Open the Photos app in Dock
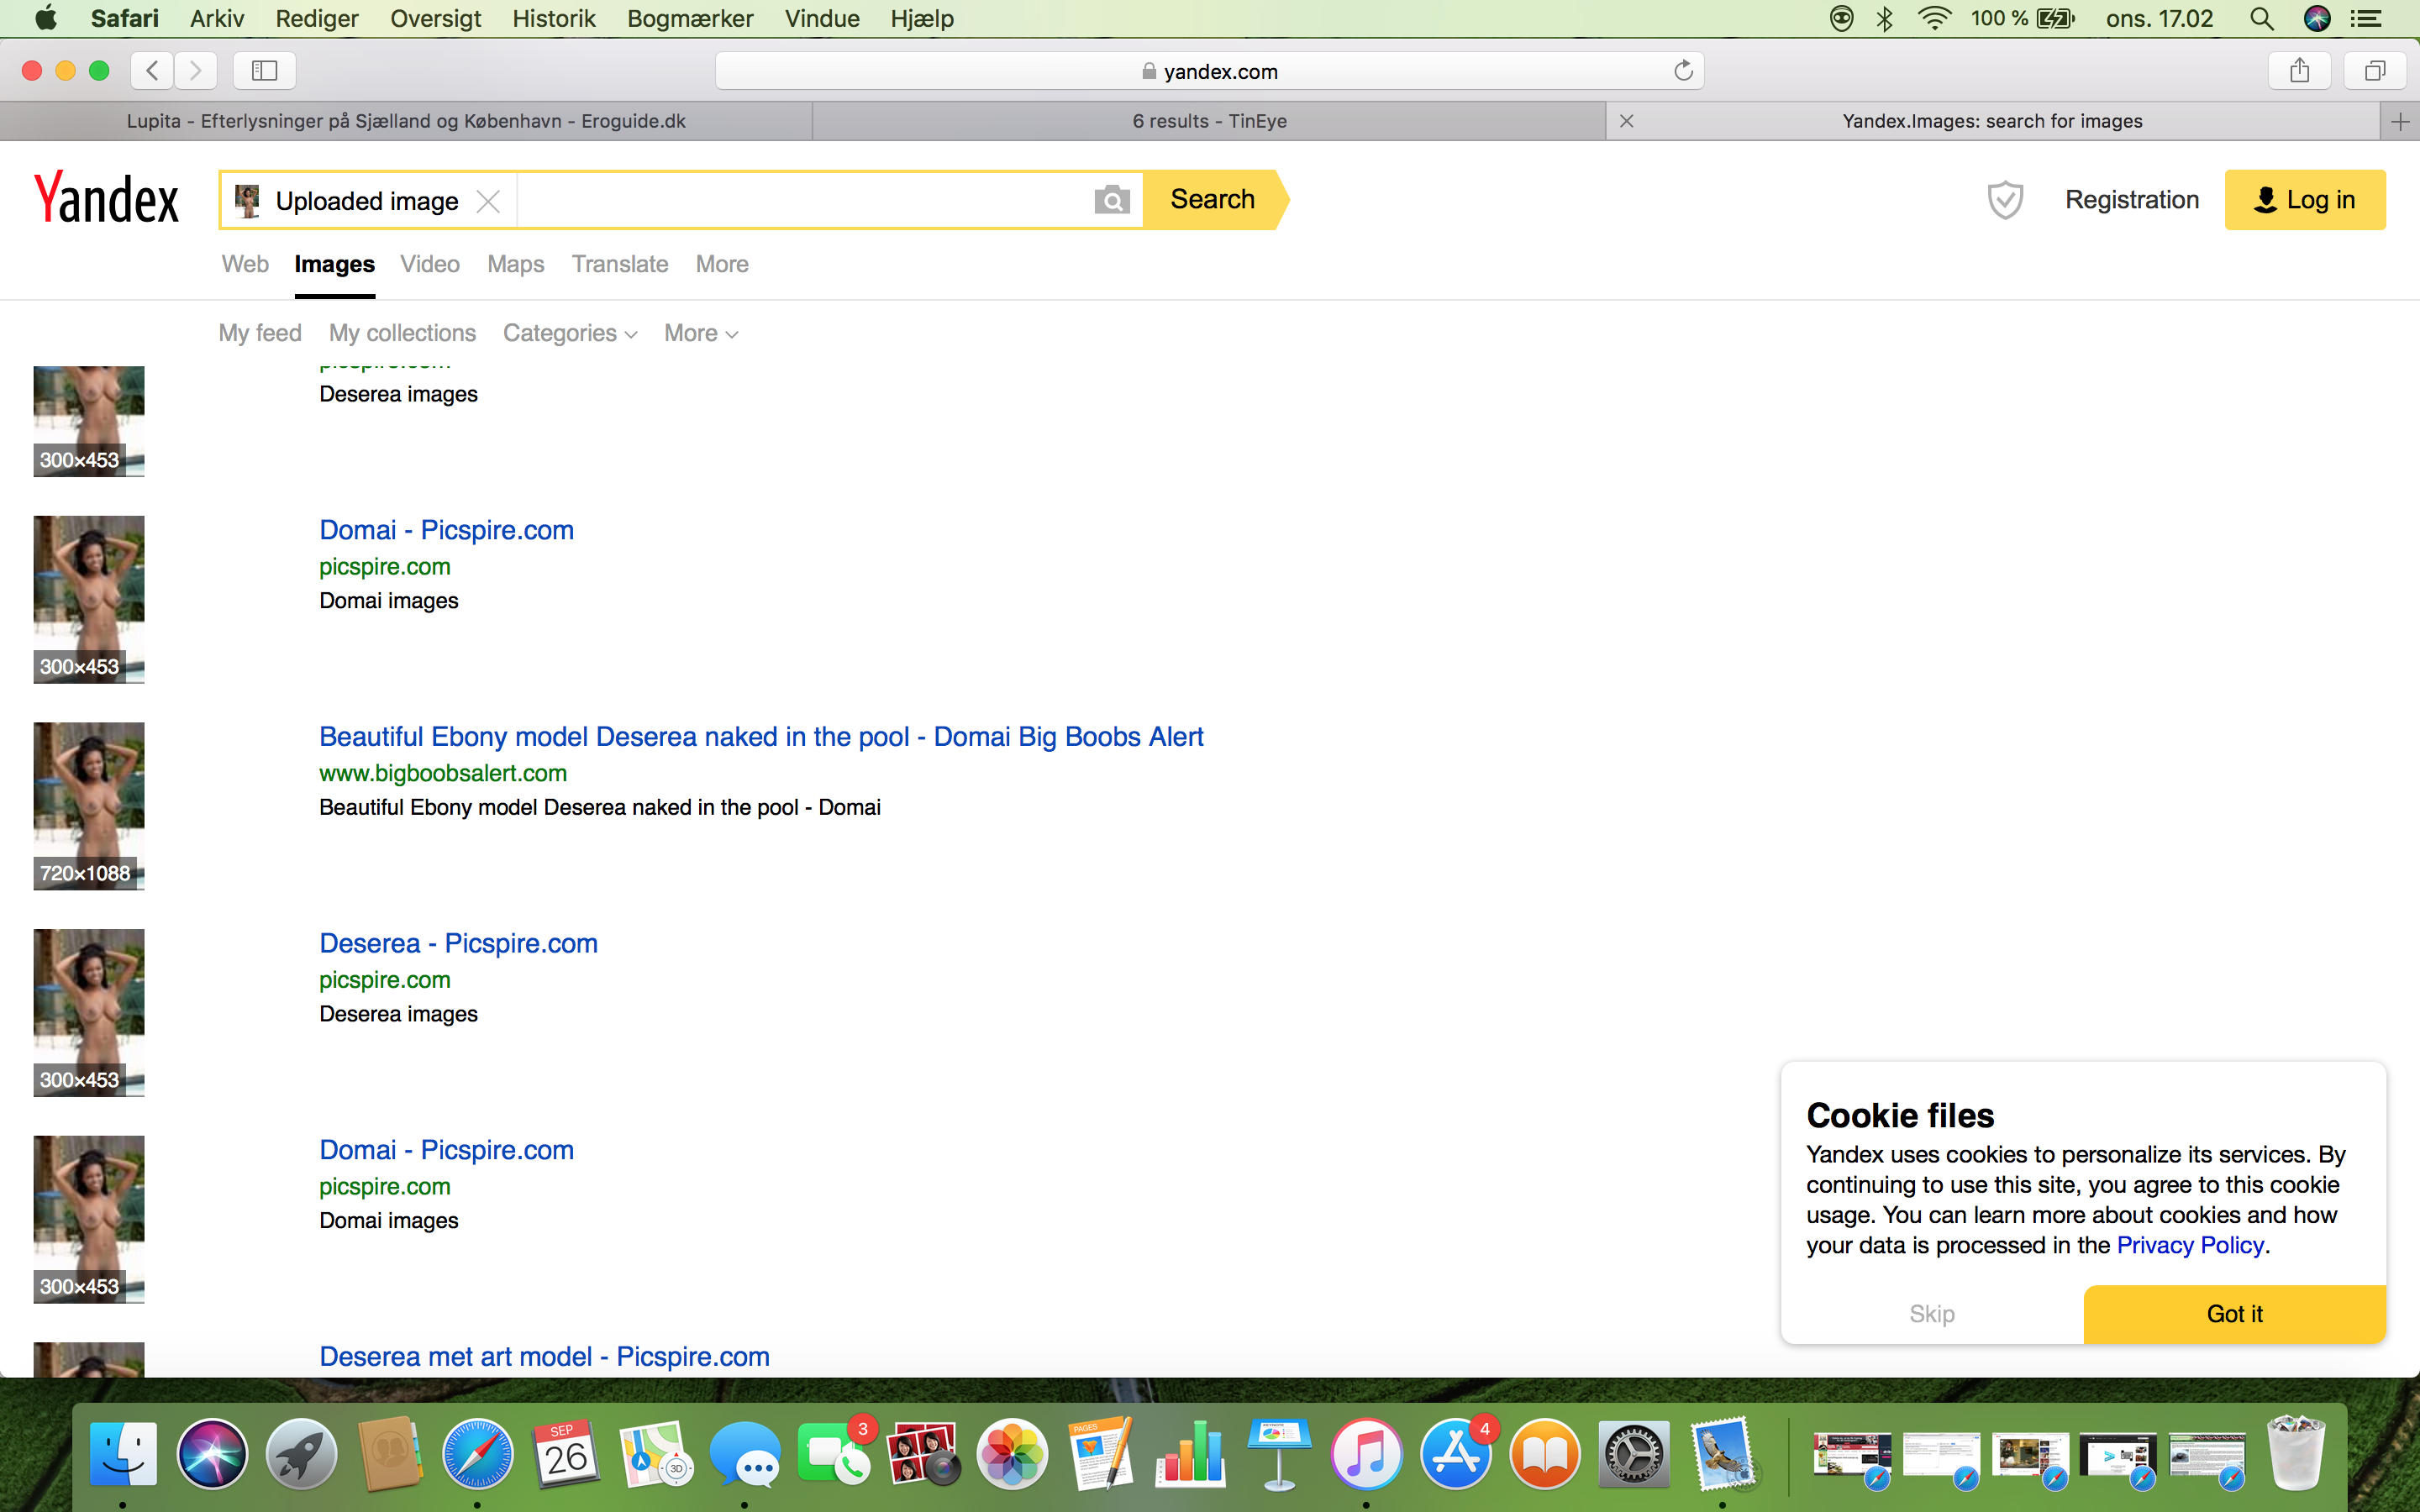 click(1012, 1453)
